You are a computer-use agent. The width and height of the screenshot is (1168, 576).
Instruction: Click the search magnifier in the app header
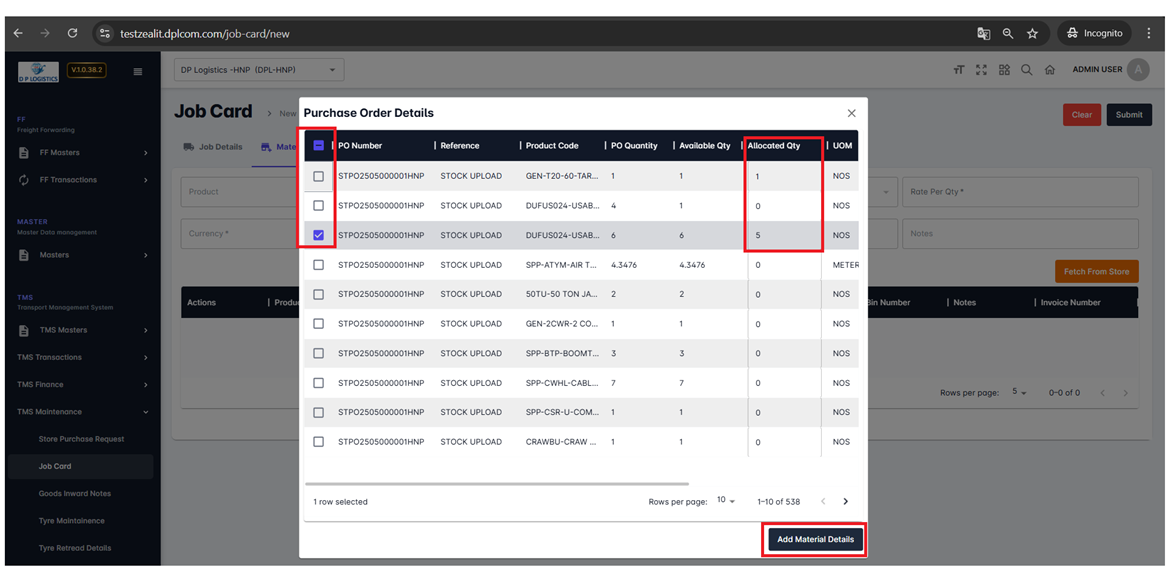tap(1027, 70)
